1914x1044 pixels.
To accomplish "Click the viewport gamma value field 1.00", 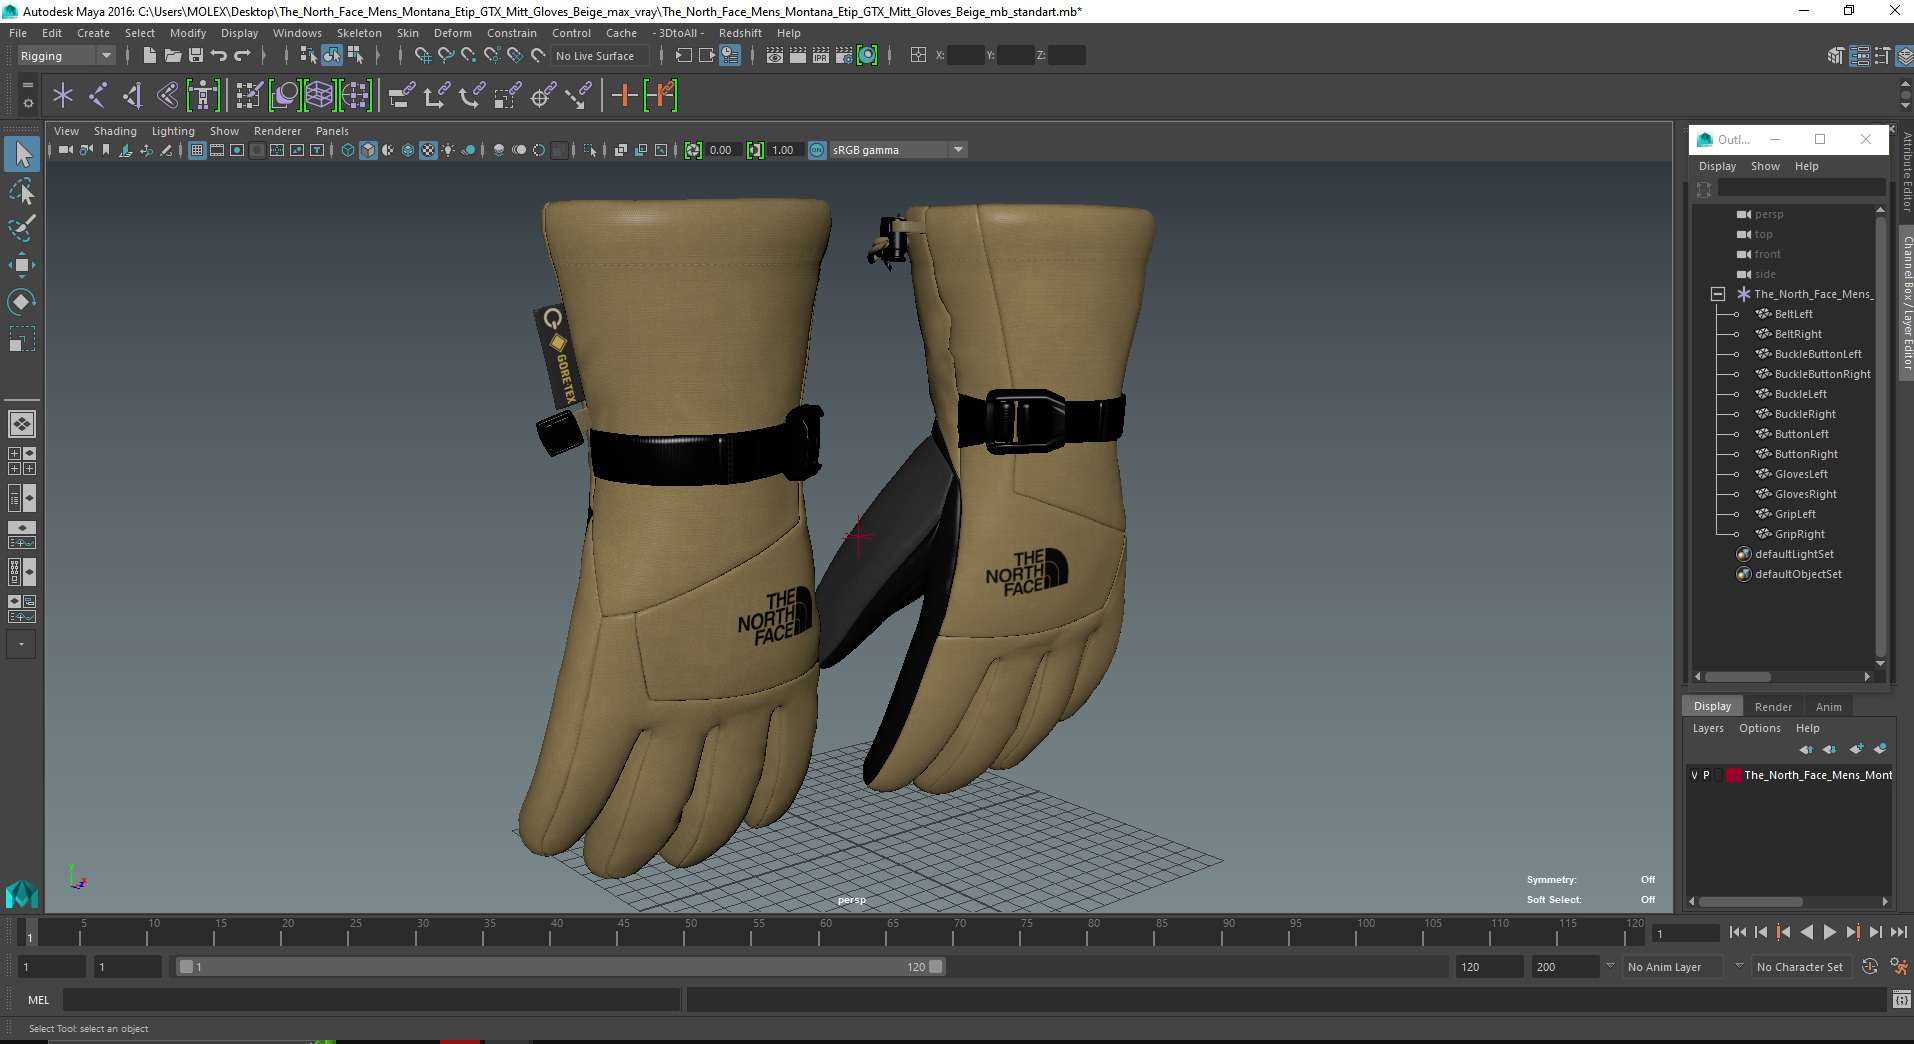I will pyautogui.click(x=786, y=150).
